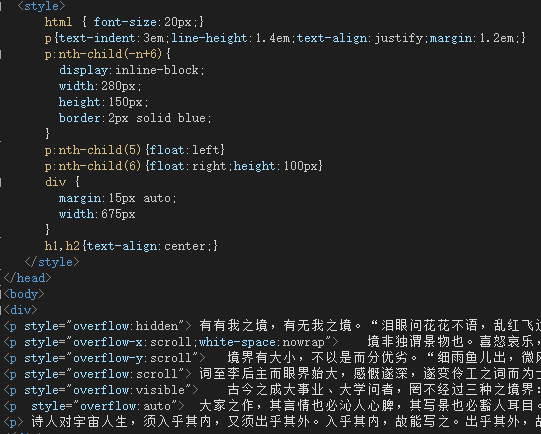Click the h1,h2 selector
The height and width of the screenshot is (434, 541).
tap(62, 246)
